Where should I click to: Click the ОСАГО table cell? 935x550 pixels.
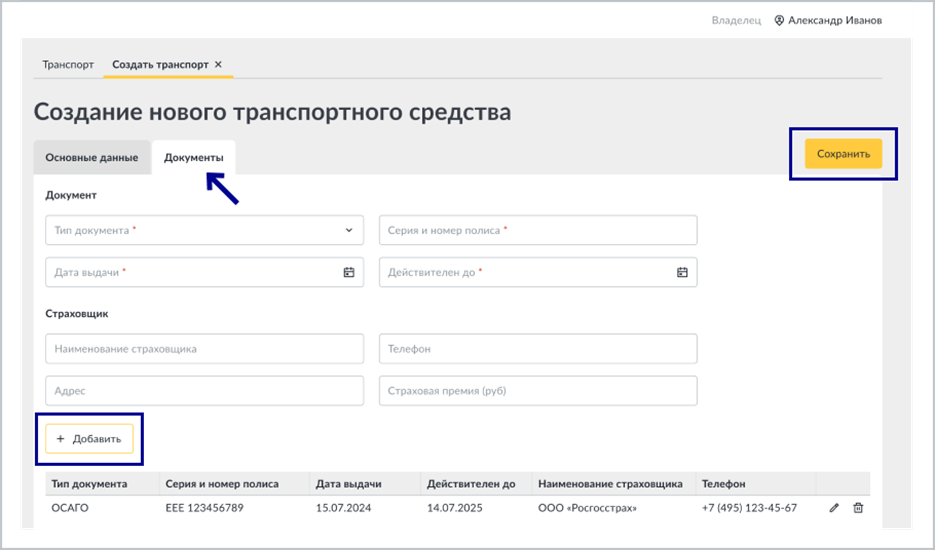(70, 508)
